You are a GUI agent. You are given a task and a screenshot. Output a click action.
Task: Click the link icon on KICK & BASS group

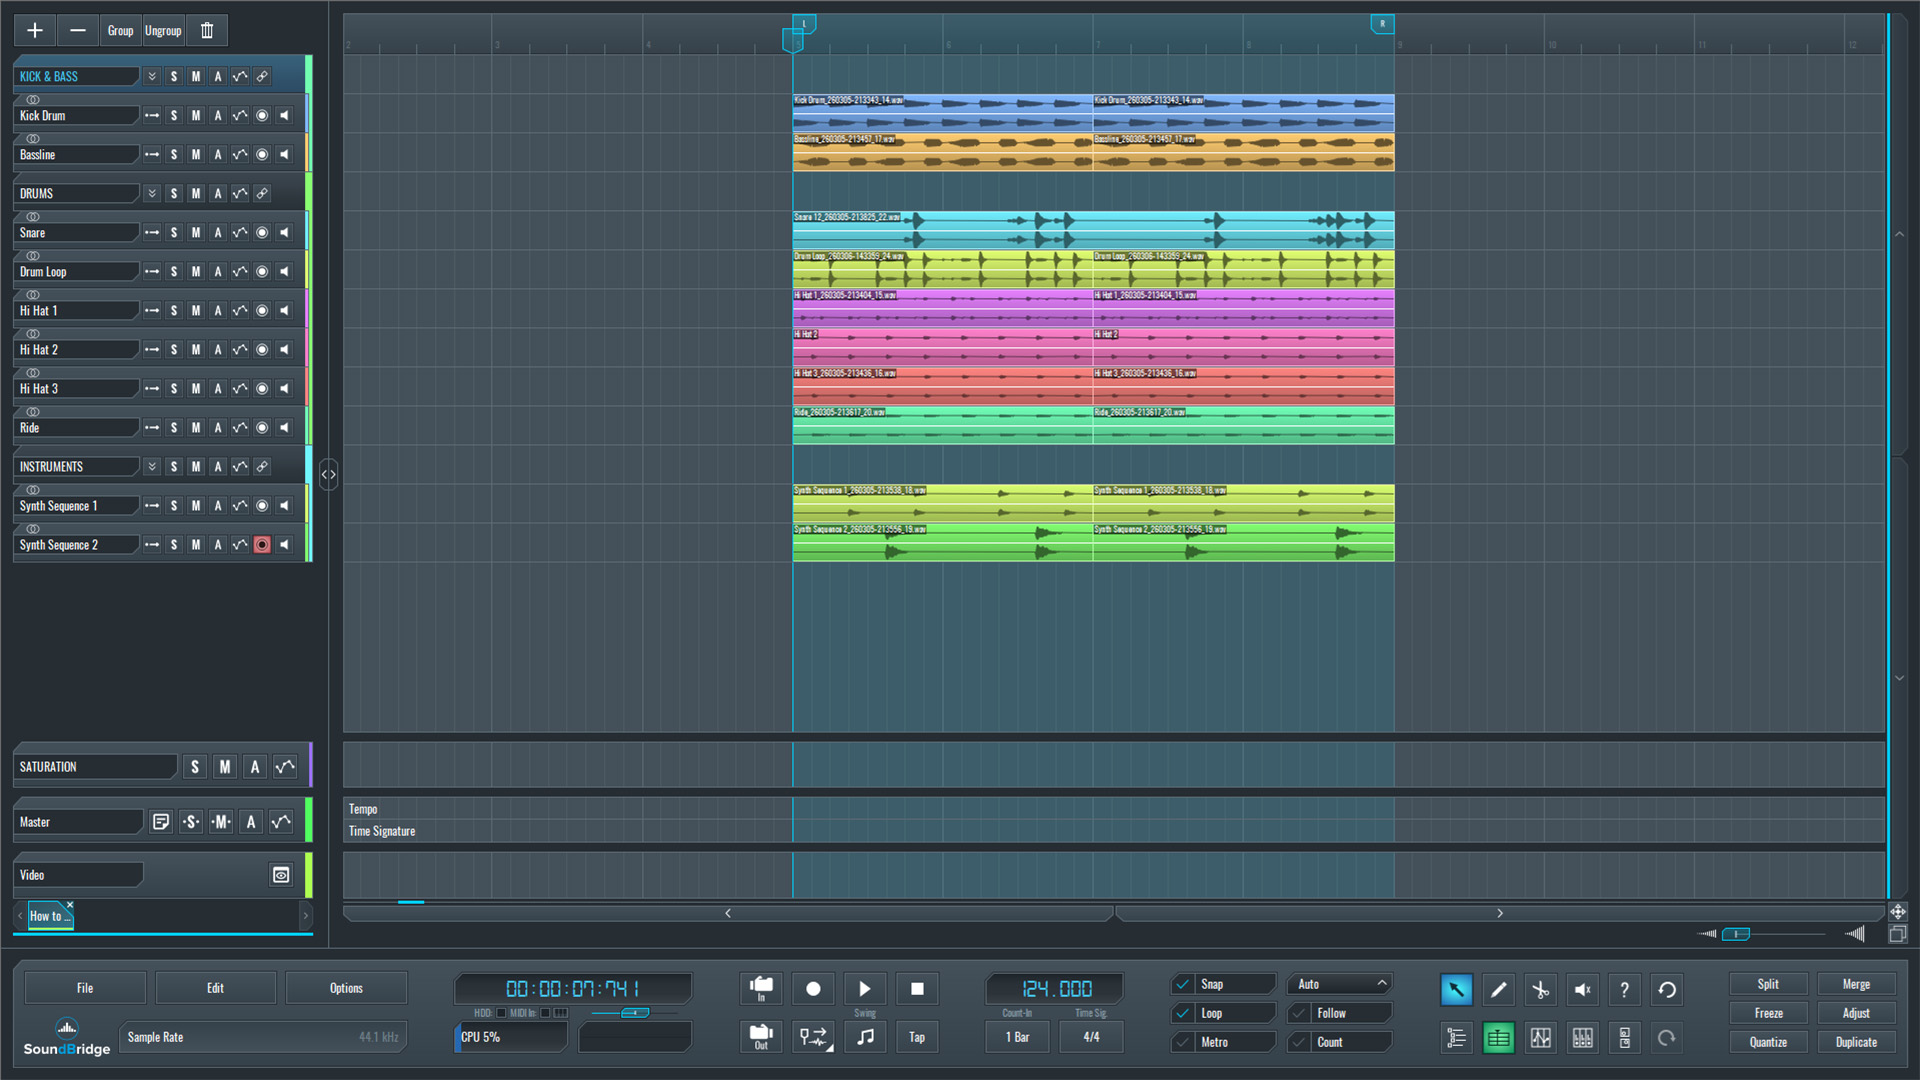[262, 76]
